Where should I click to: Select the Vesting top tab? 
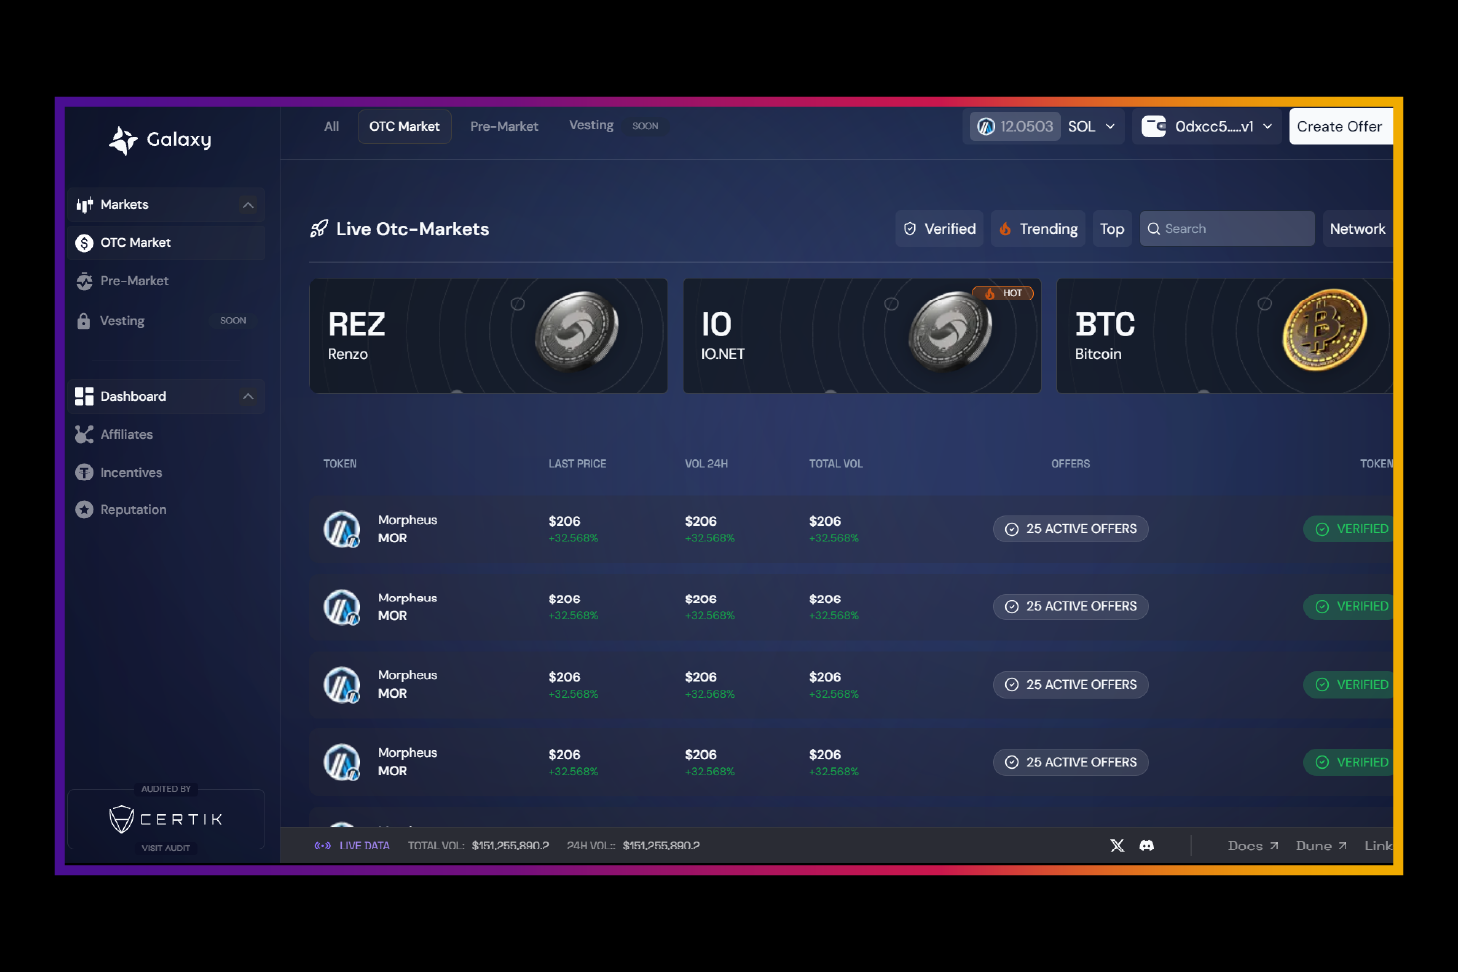click(592, 125)
